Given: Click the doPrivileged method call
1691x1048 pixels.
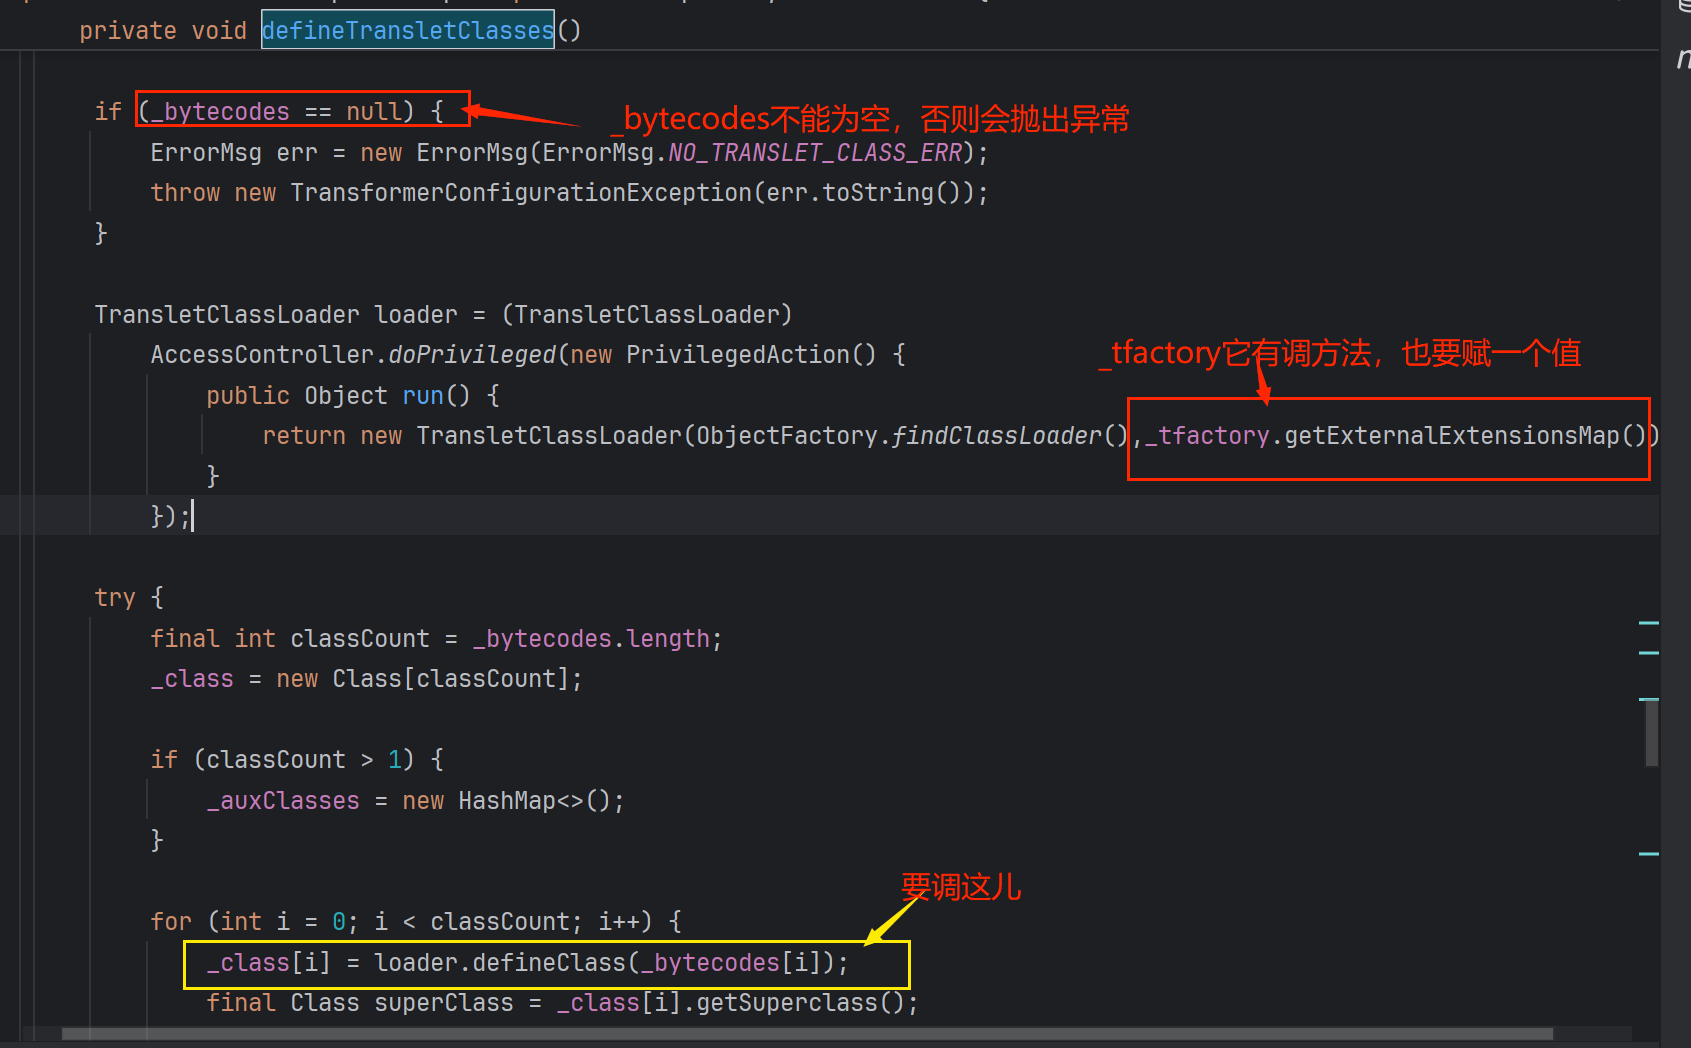Looking at the screenshot, I should pyautogui.click(x=471, y=355).
